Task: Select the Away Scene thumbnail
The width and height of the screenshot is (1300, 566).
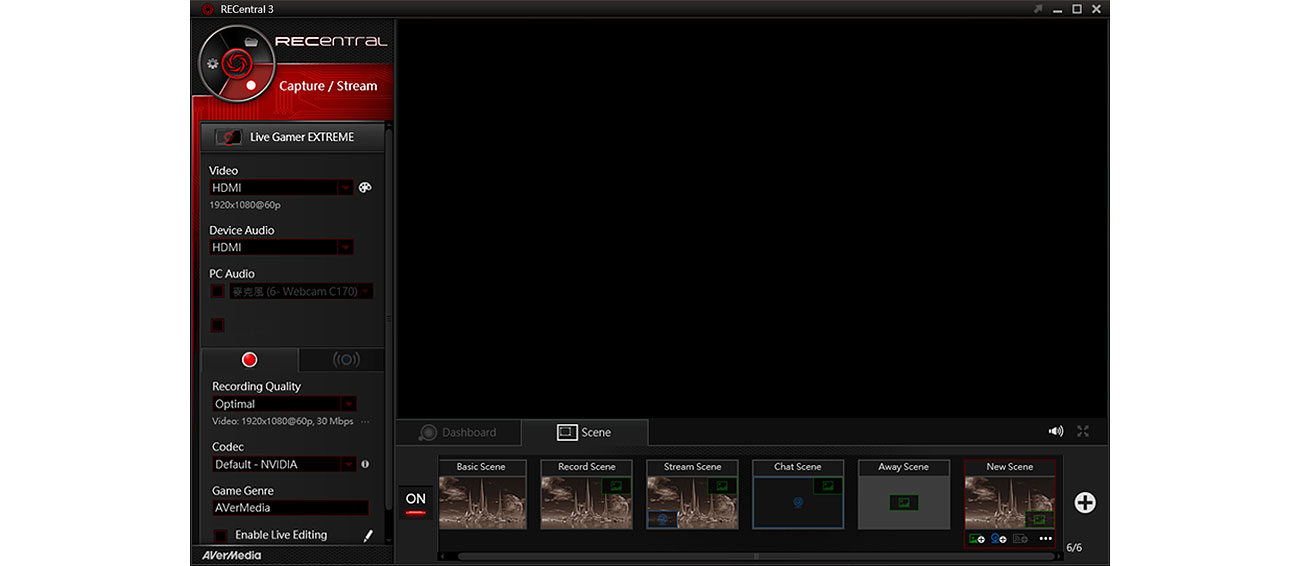Action: pos(904,494)
